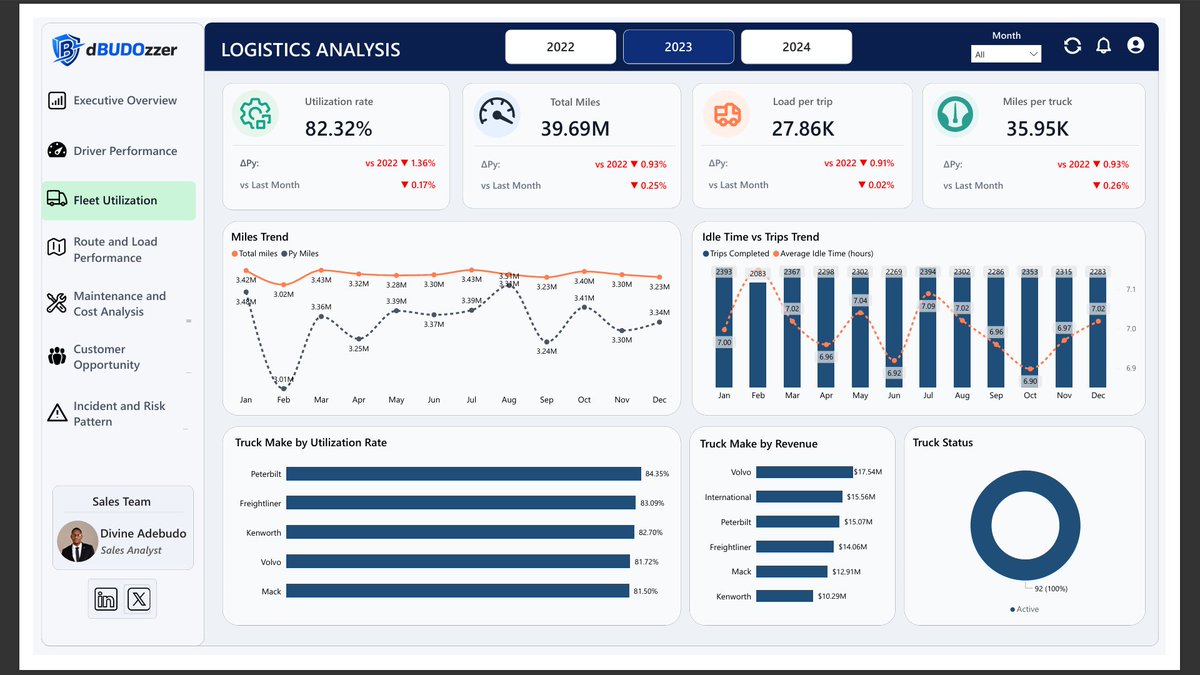1200x675 pixels.
Task: Select the International revenue bar
Action: [x=800, y=496]
